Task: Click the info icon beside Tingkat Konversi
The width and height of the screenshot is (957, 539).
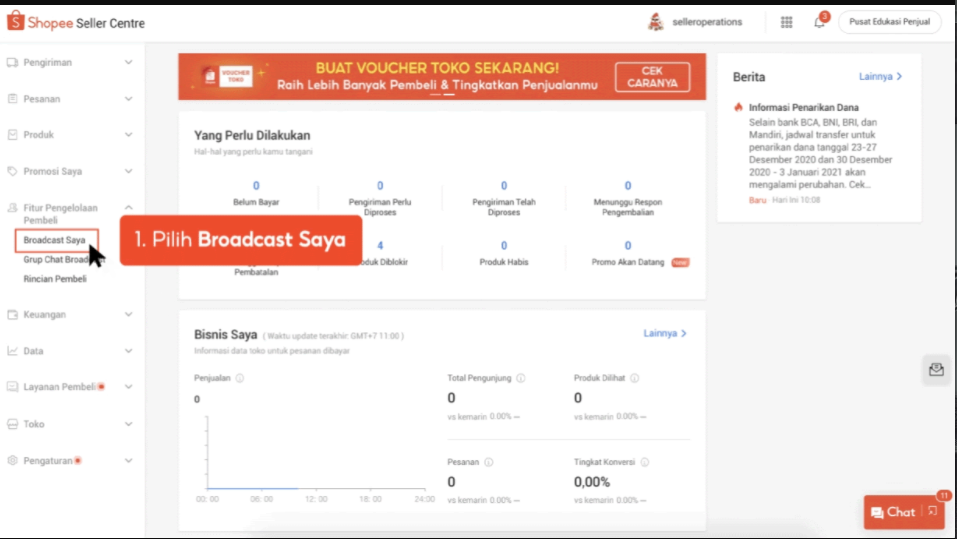Action: coord(645,462)
